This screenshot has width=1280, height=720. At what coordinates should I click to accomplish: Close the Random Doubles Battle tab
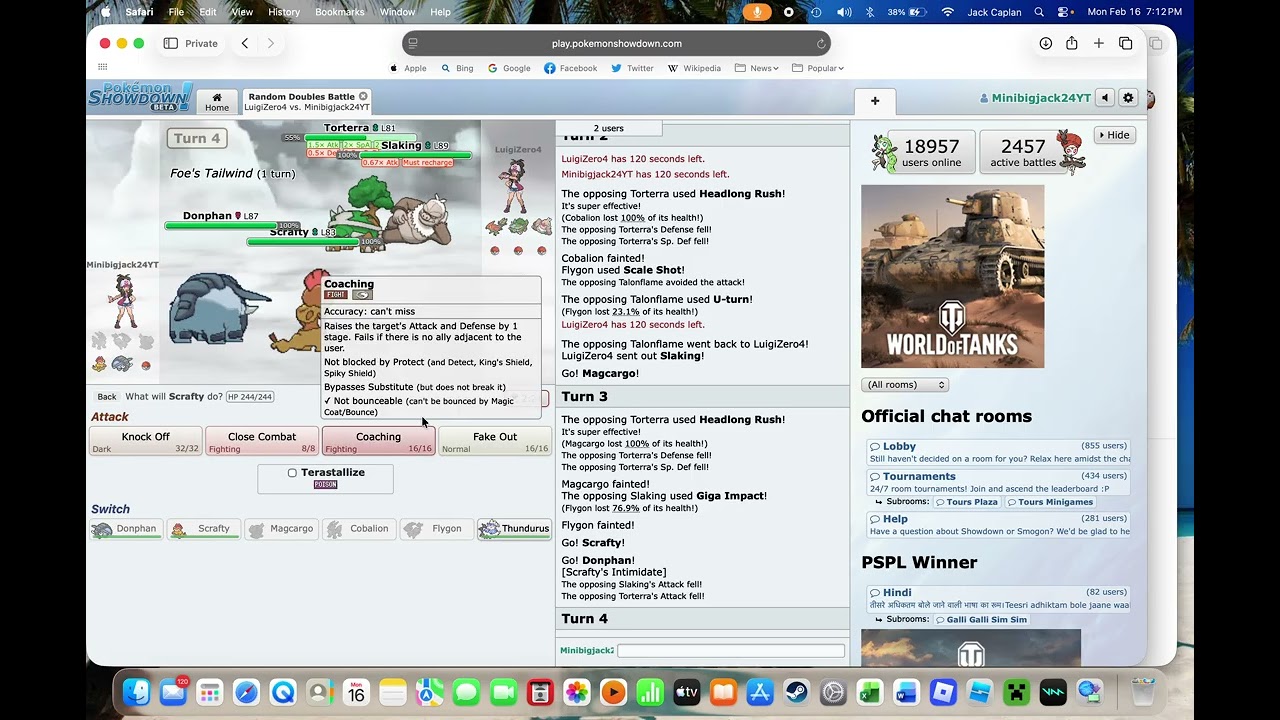[x=363, y=96]
